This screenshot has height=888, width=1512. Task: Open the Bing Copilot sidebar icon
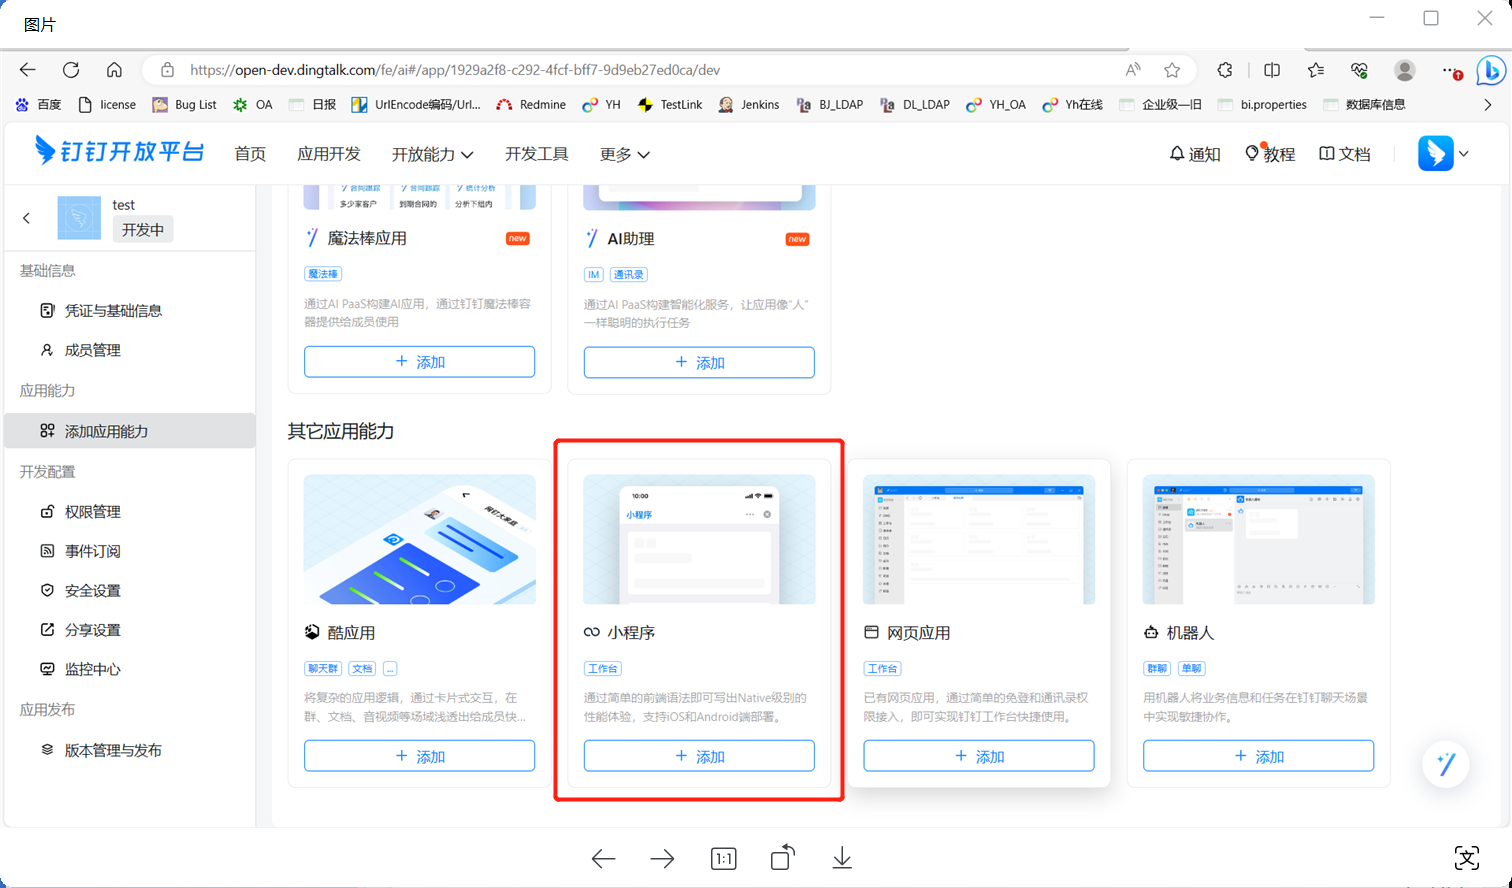pyautogui.click(x=1491, y=70)
